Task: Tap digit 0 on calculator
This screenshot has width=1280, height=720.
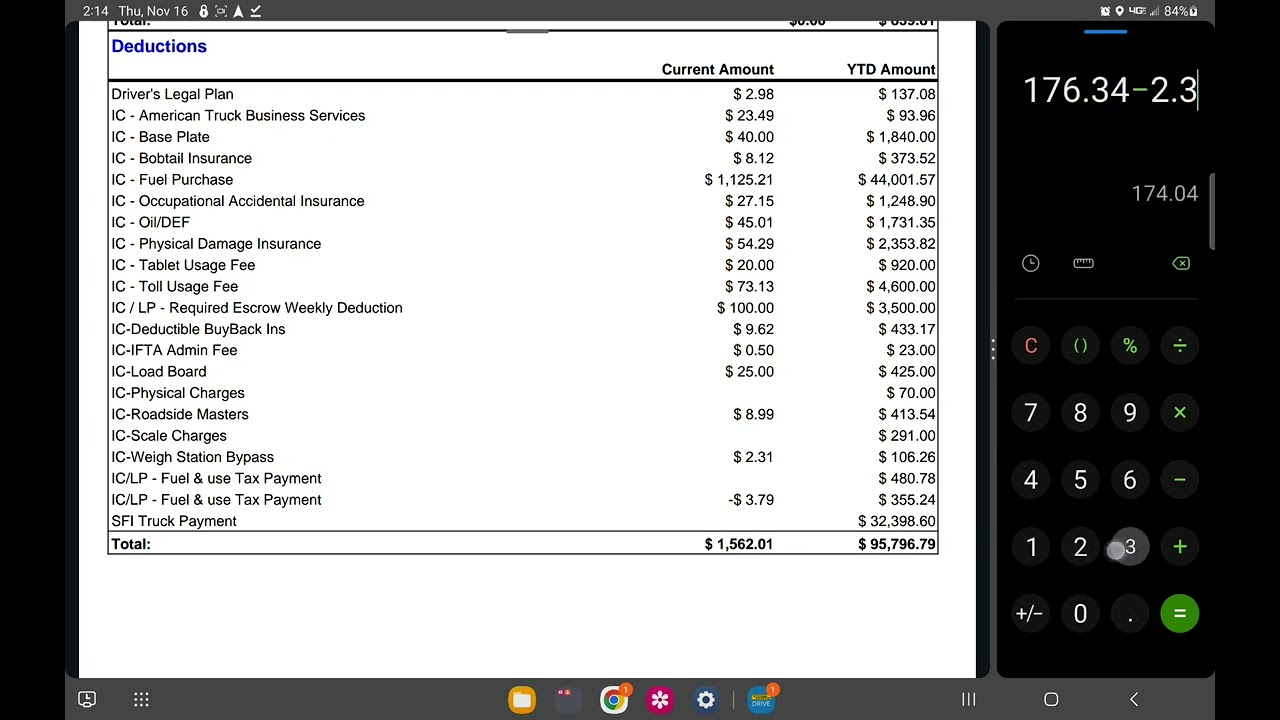Action: 1080,614
